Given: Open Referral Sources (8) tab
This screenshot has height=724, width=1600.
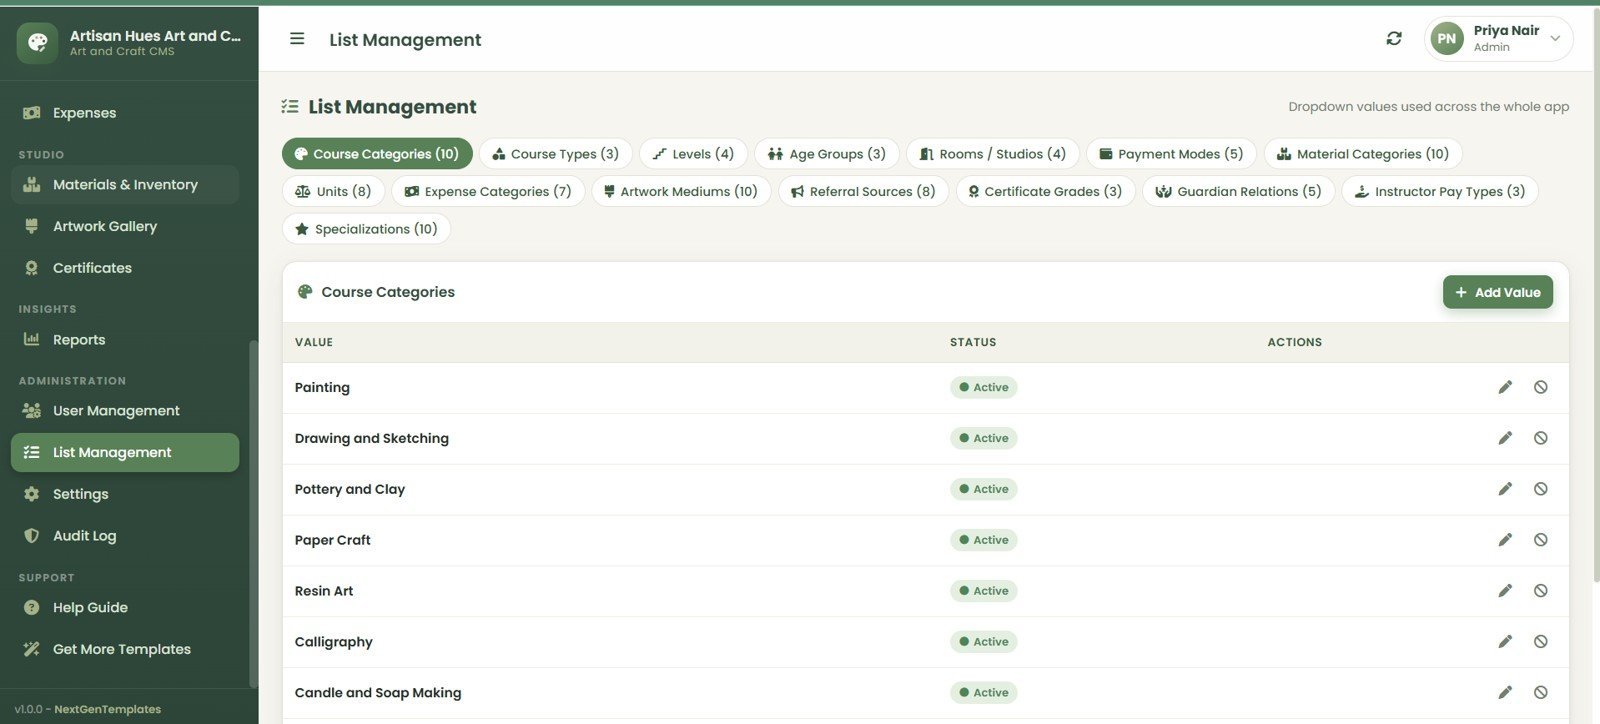Looking at the screenshot, I should [x=863, y=191].
